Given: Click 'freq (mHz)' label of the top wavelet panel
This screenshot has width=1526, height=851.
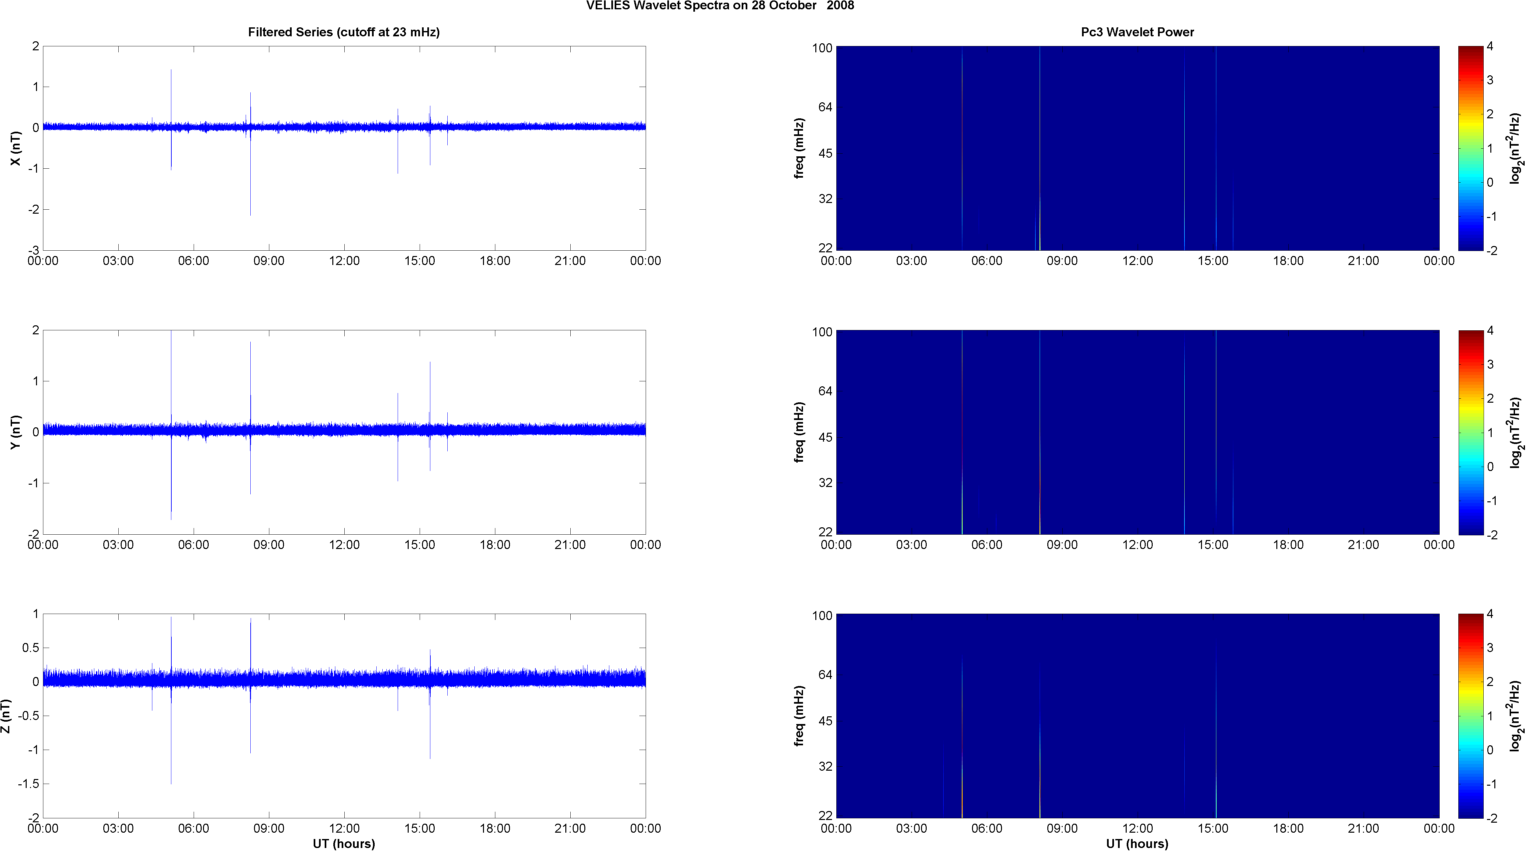Looking at the screenshot, I should click(800, 148).
